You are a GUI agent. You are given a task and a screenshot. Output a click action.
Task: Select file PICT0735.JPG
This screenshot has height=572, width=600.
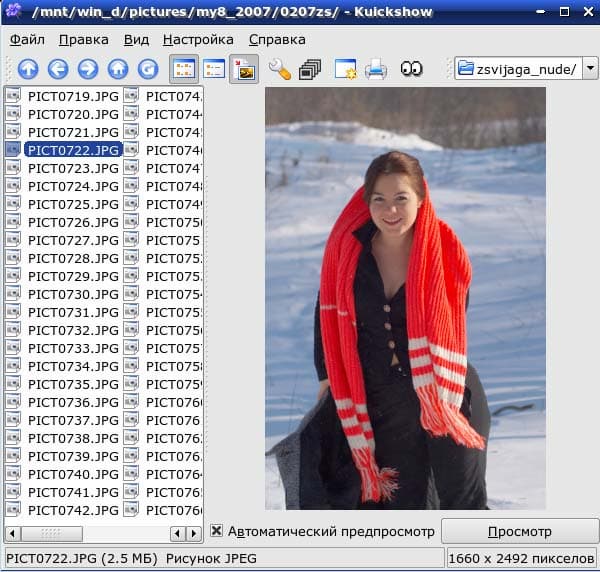[73, 384]
